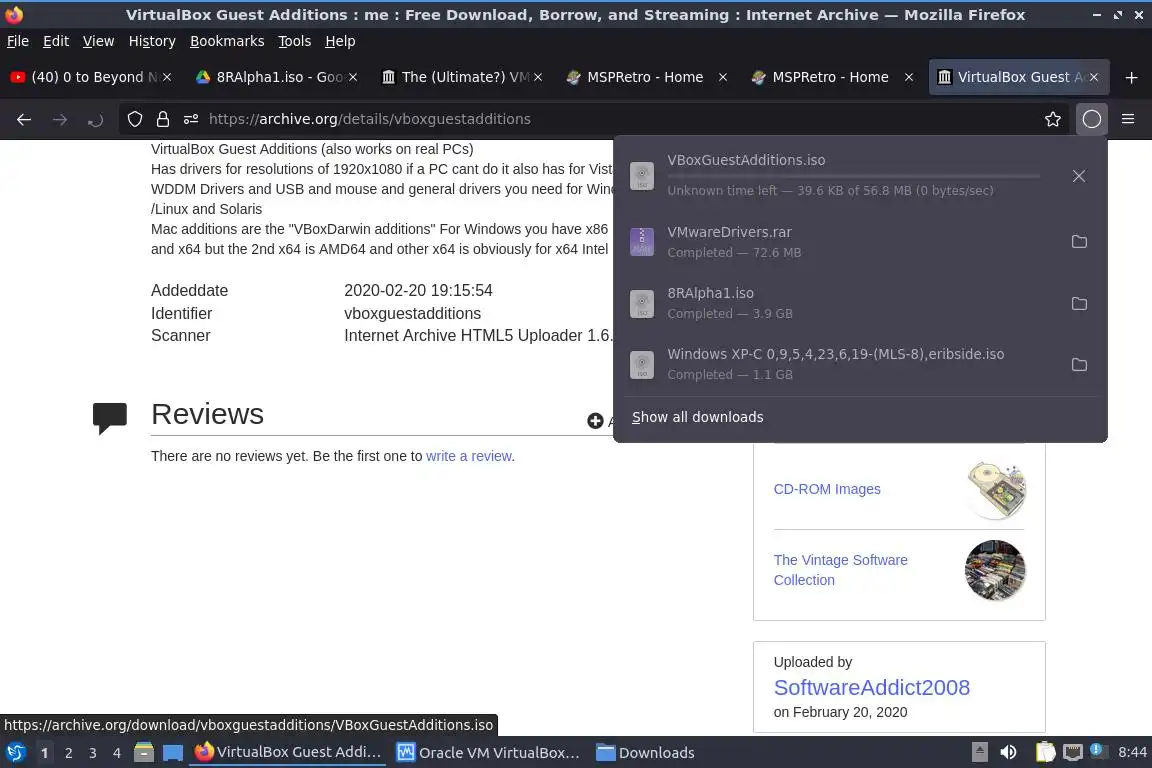Click the VBoxGuestAdditions.iso download progress bar
Screen dimensions: 1152x768
pos(853,176)
